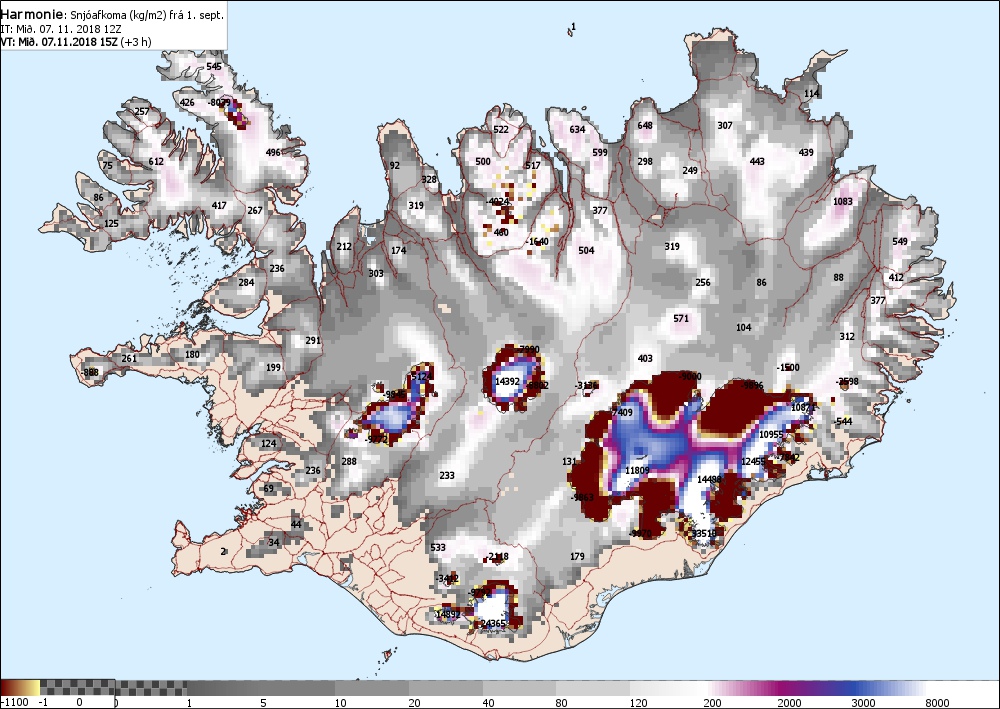Select the 533 value label
The image size is (1000, 709).
point(438,547)
